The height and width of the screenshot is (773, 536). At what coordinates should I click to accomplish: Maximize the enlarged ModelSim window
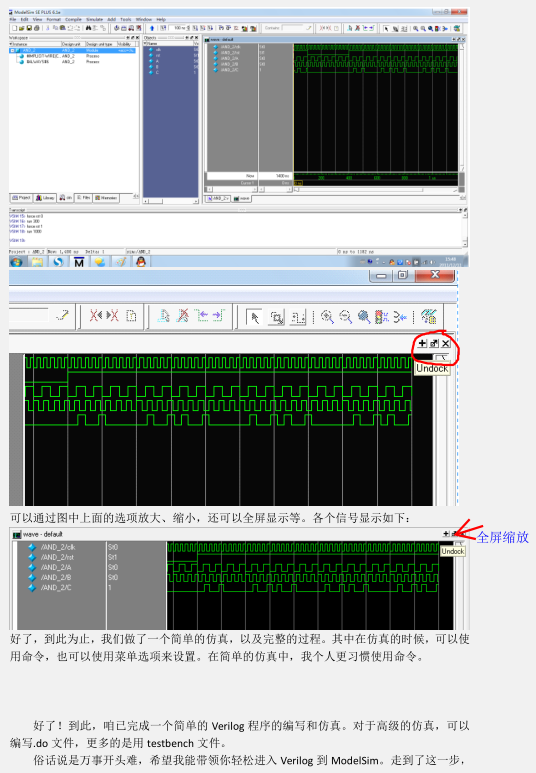point(402,275)
